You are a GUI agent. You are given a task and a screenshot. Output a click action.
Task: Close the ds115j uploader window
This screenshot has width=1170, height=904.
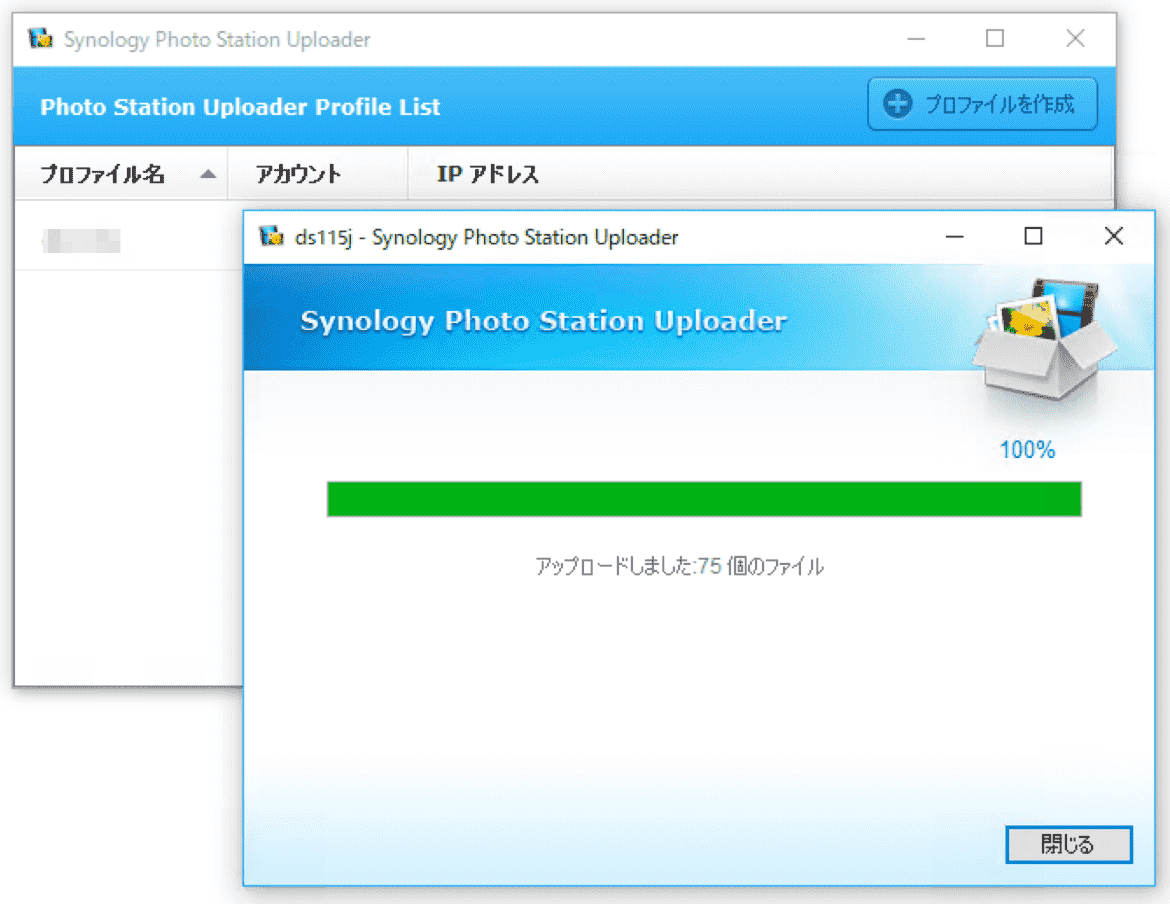pos(1113,236)
